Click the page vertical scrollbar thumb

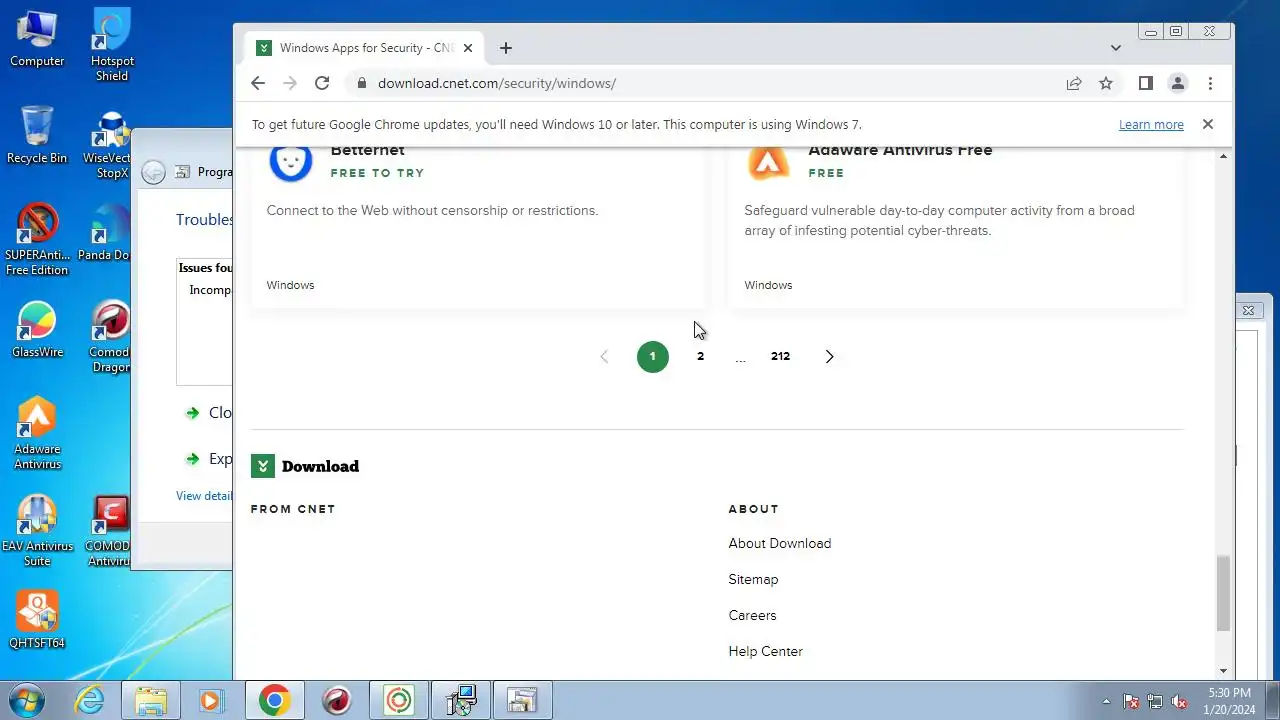coord(1223,594)
